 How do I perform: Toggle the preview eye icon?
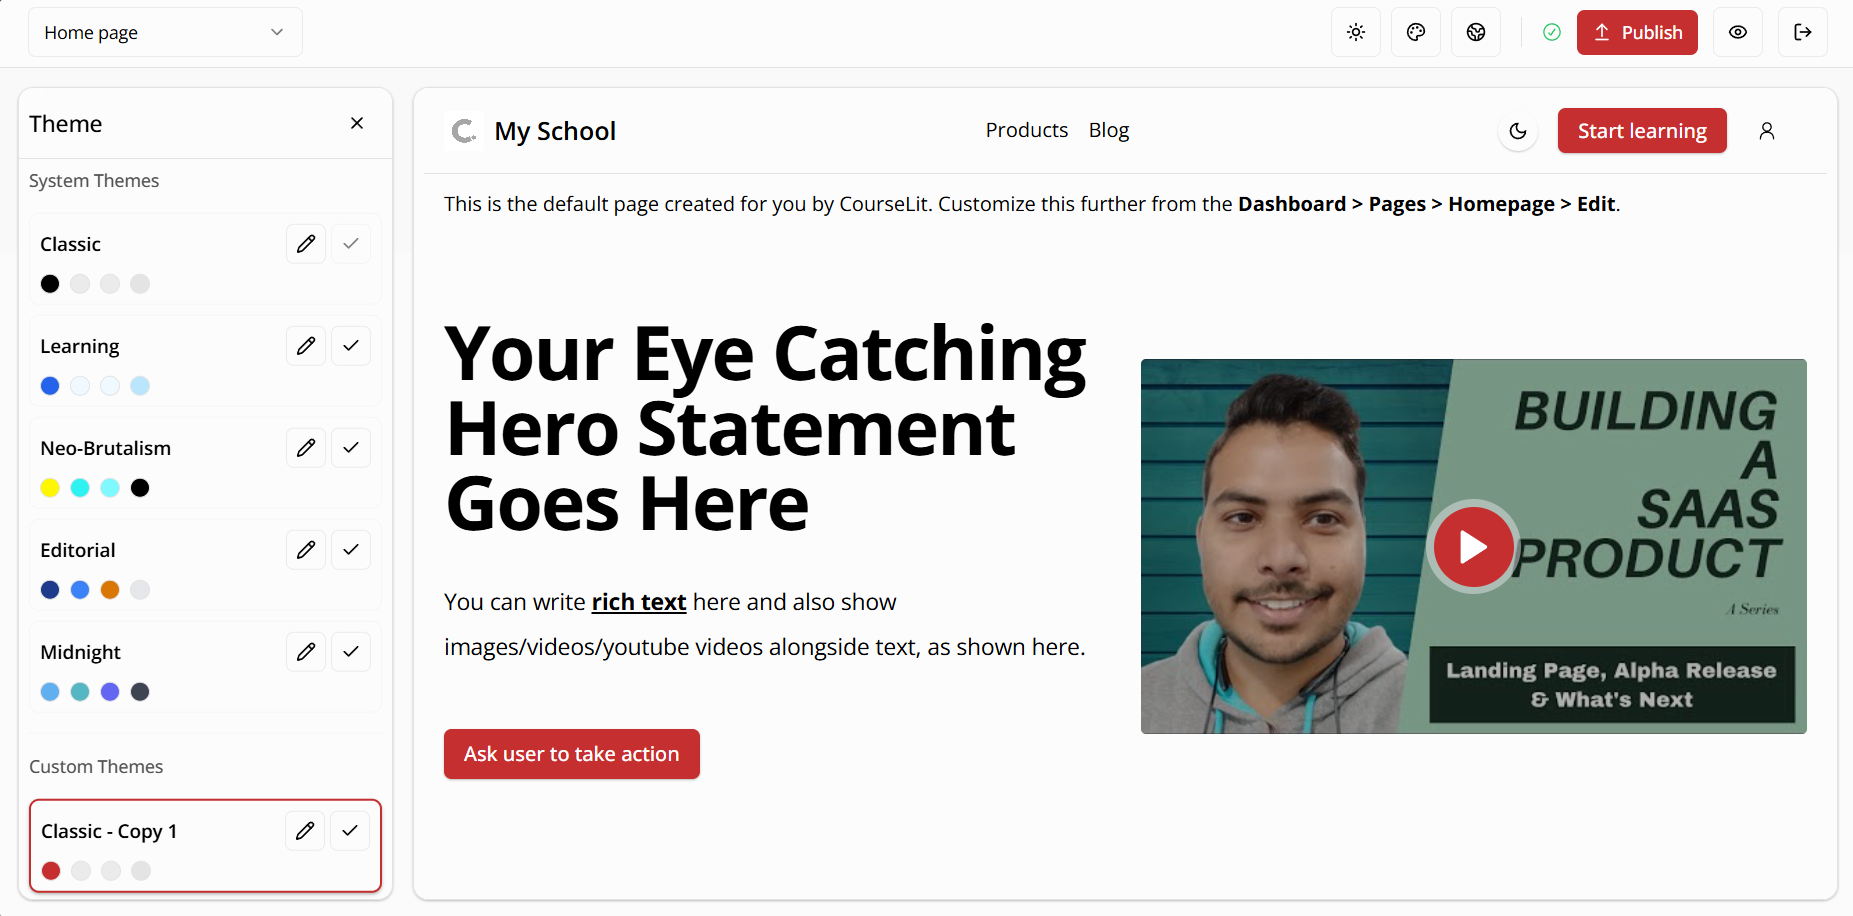tap(1737, 32)
